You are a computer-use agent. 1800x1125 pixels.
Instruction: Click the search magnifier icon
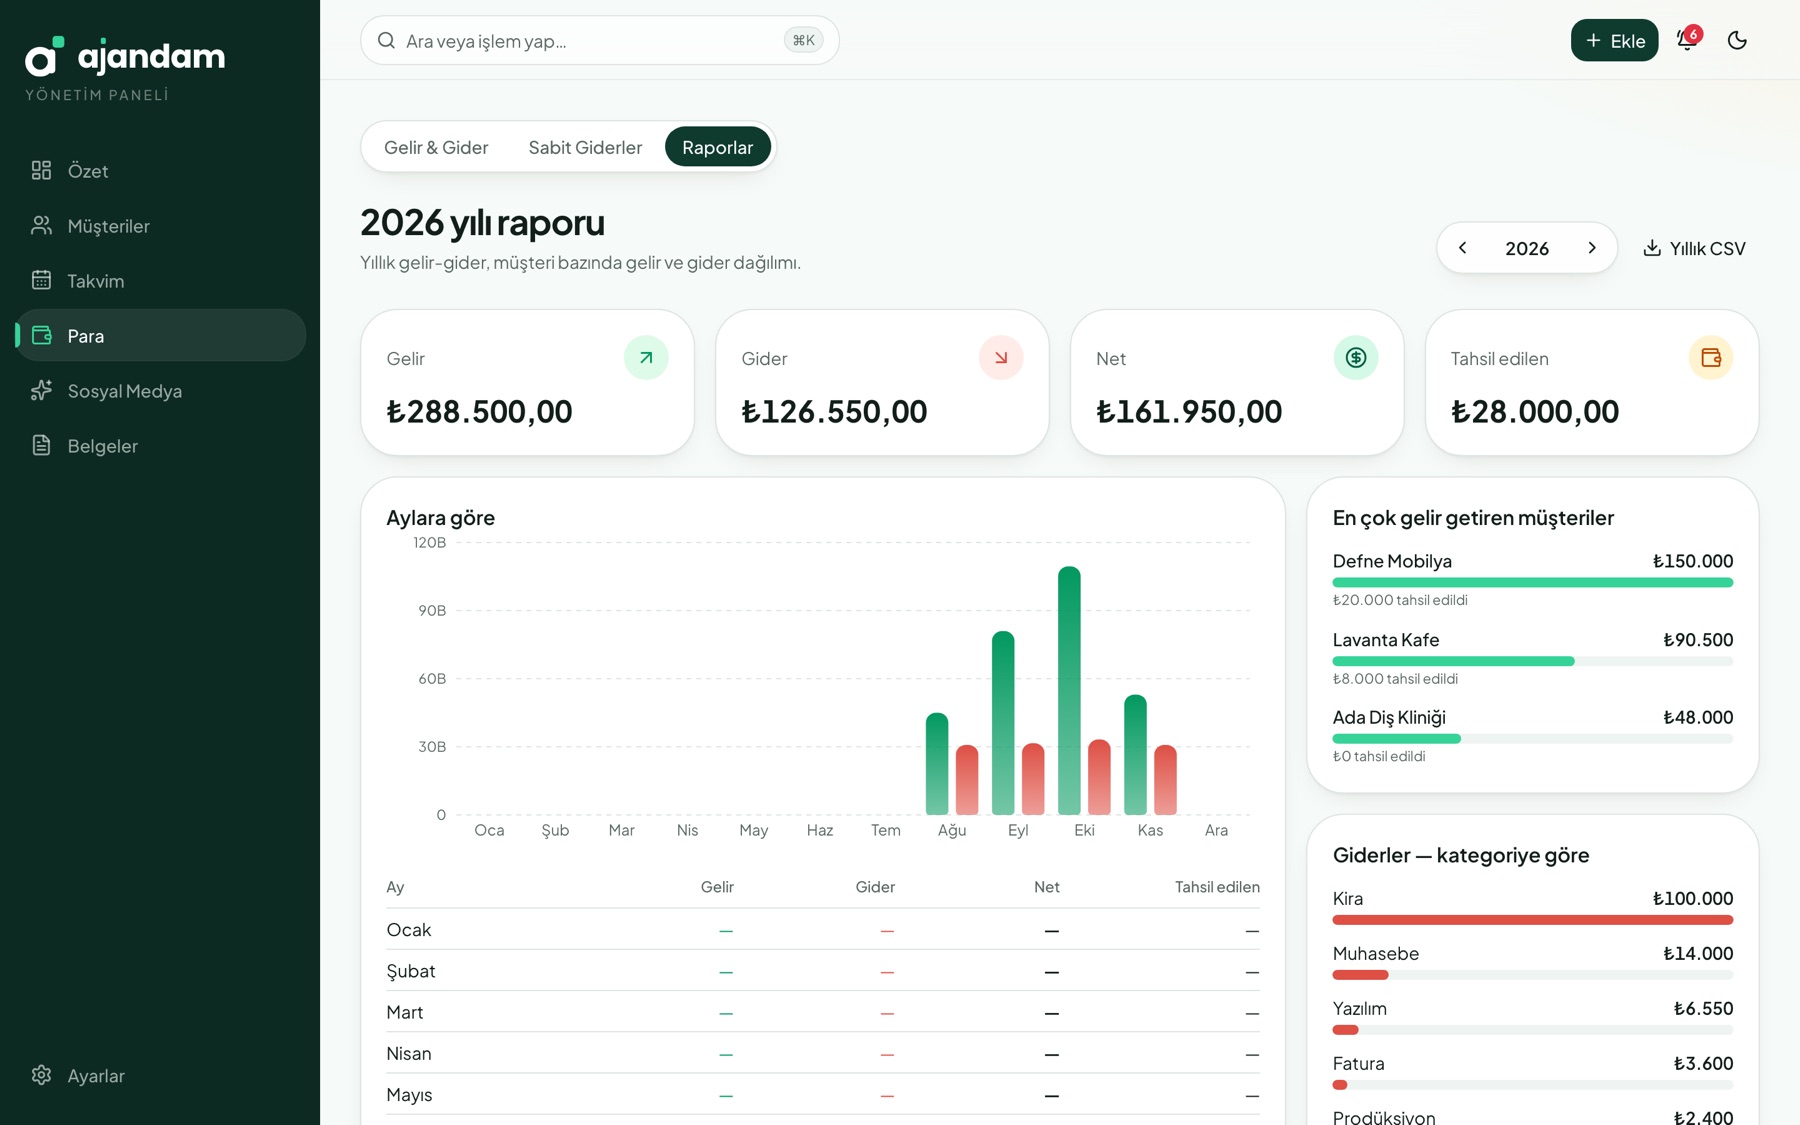(x=386, y=40)
